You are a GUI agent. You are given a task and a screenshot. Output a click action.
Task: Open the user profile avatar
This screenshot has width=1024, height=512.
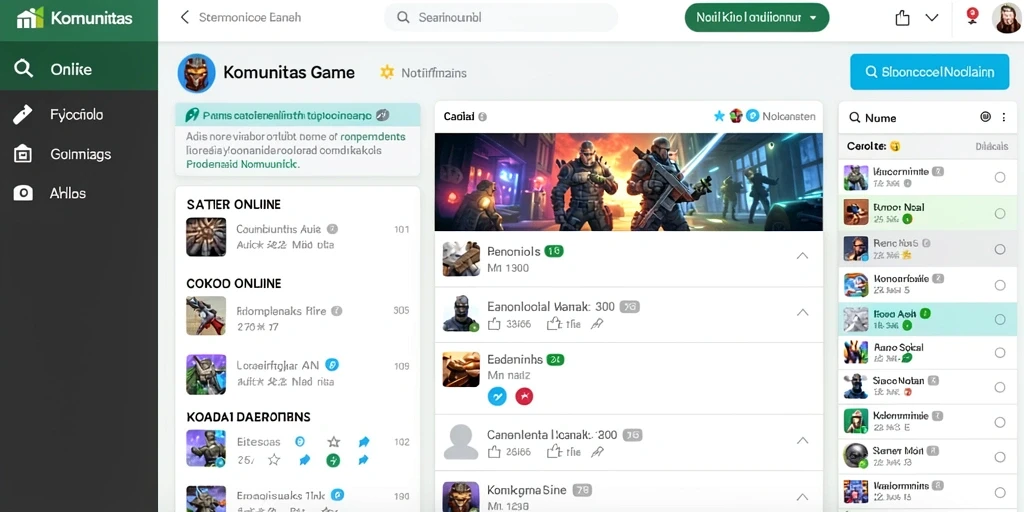point(1006,18)
